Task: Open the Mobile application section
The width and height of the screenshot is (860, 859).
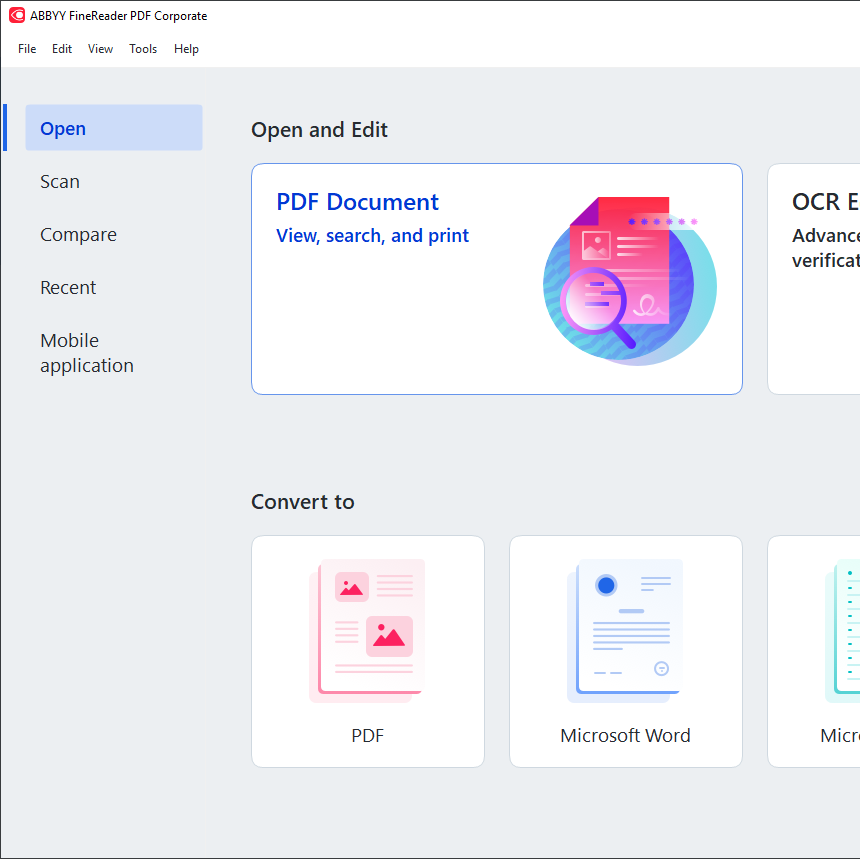Action: point(86,353)
